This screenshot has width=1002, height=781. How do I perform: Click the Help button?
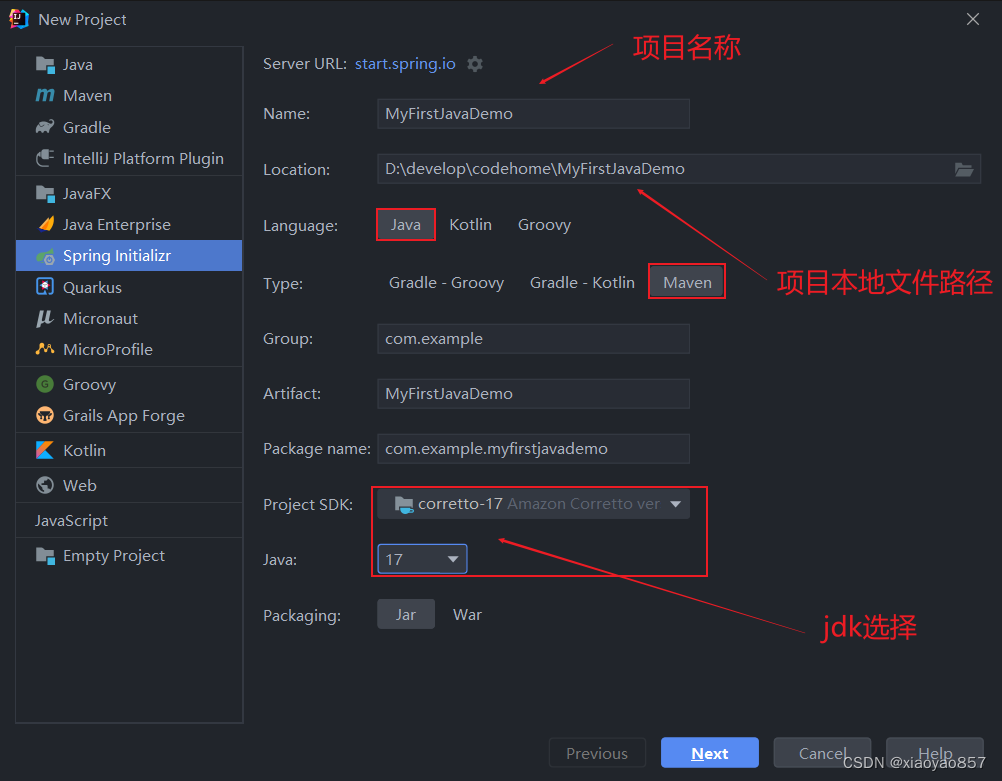(x=934, y=753)
